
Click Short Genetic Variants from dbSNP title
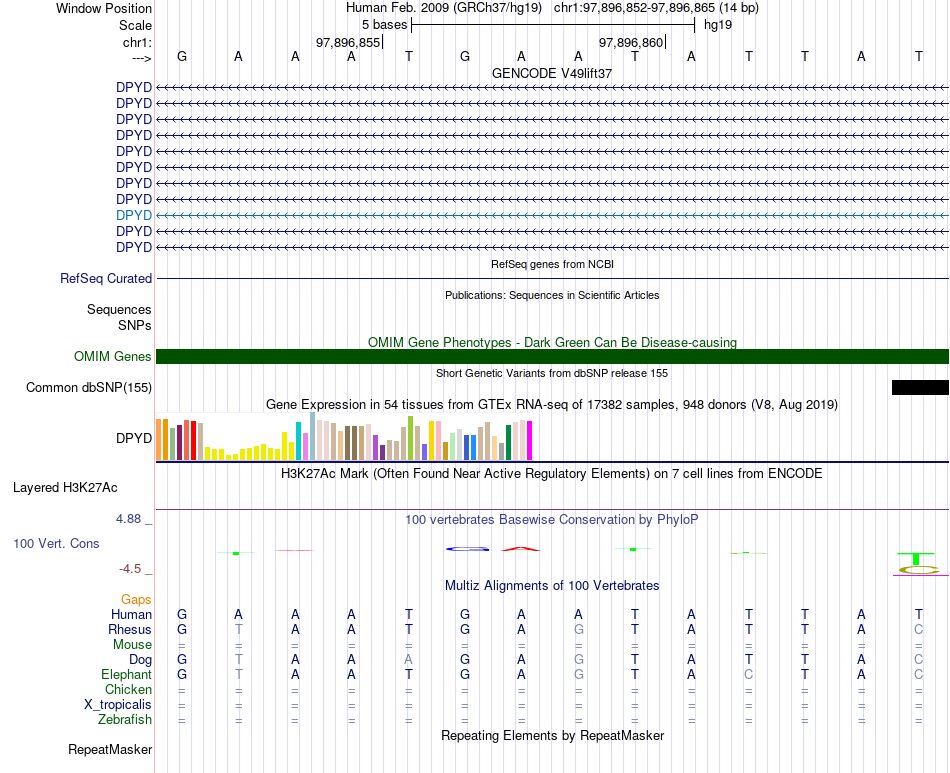[x=552, y=373]
